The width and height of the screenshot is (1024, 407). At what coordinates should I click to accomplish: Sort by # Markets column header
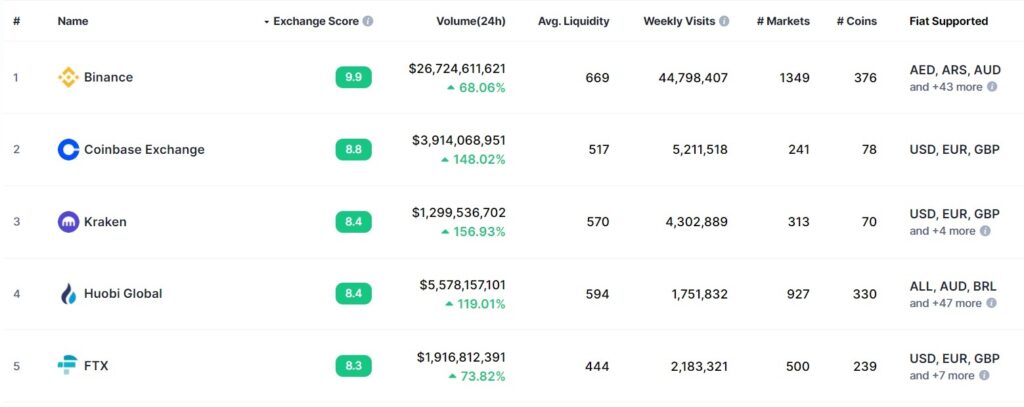[x=783, y=21]
